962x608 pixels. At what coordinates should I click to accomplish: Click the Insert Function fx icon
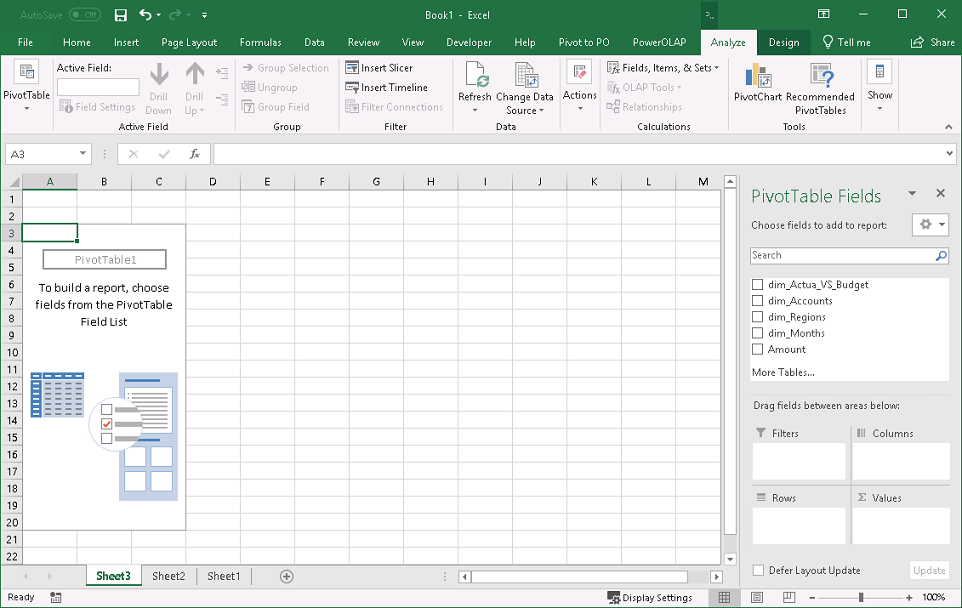194,154
